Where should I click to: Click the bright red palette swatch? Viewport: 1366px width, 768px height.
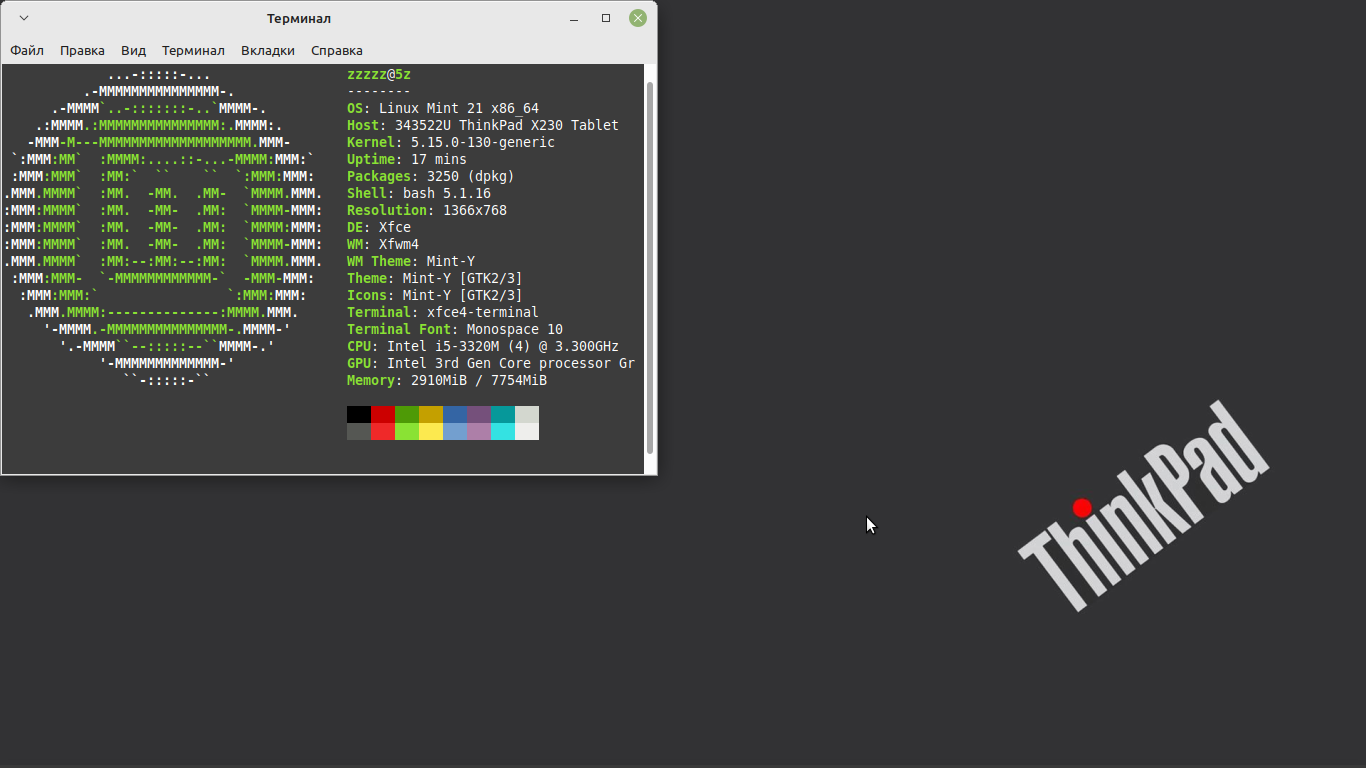pyautogui.click(x=383, y=431)
